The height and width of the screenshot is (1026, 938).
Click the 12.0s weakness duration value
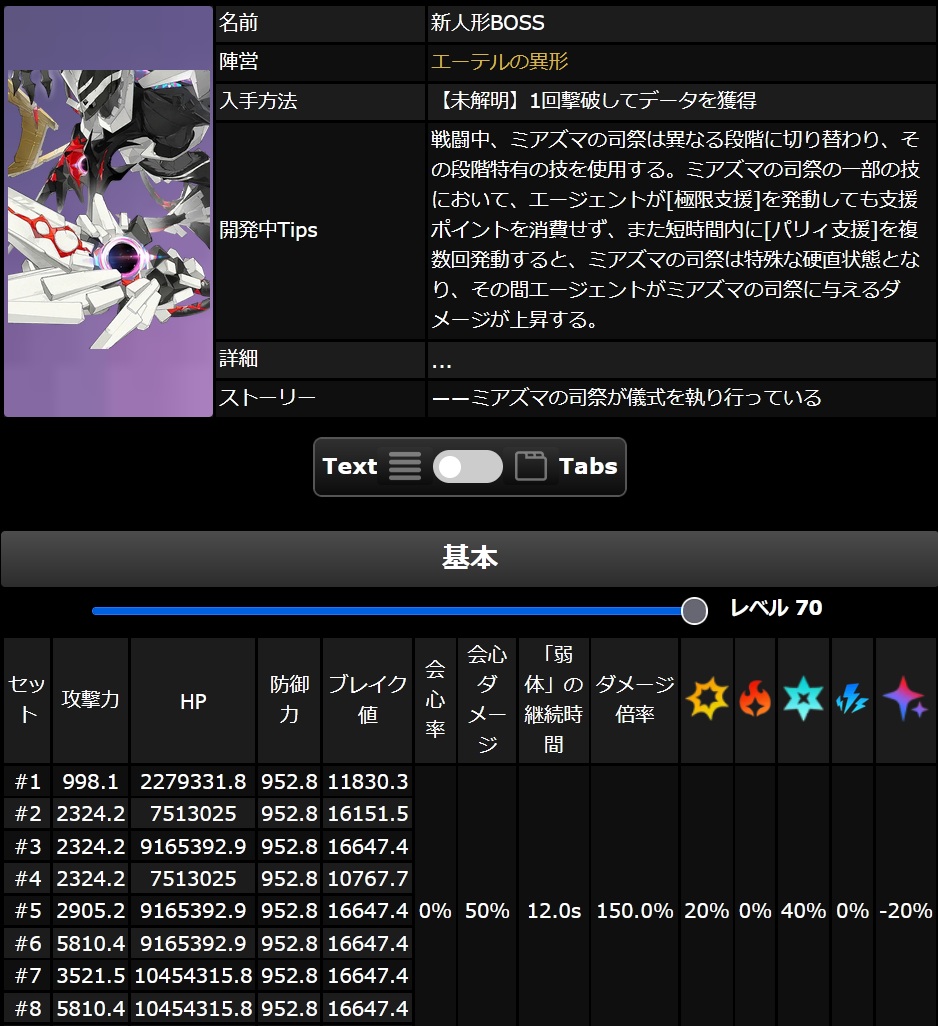tap(554, 910)
